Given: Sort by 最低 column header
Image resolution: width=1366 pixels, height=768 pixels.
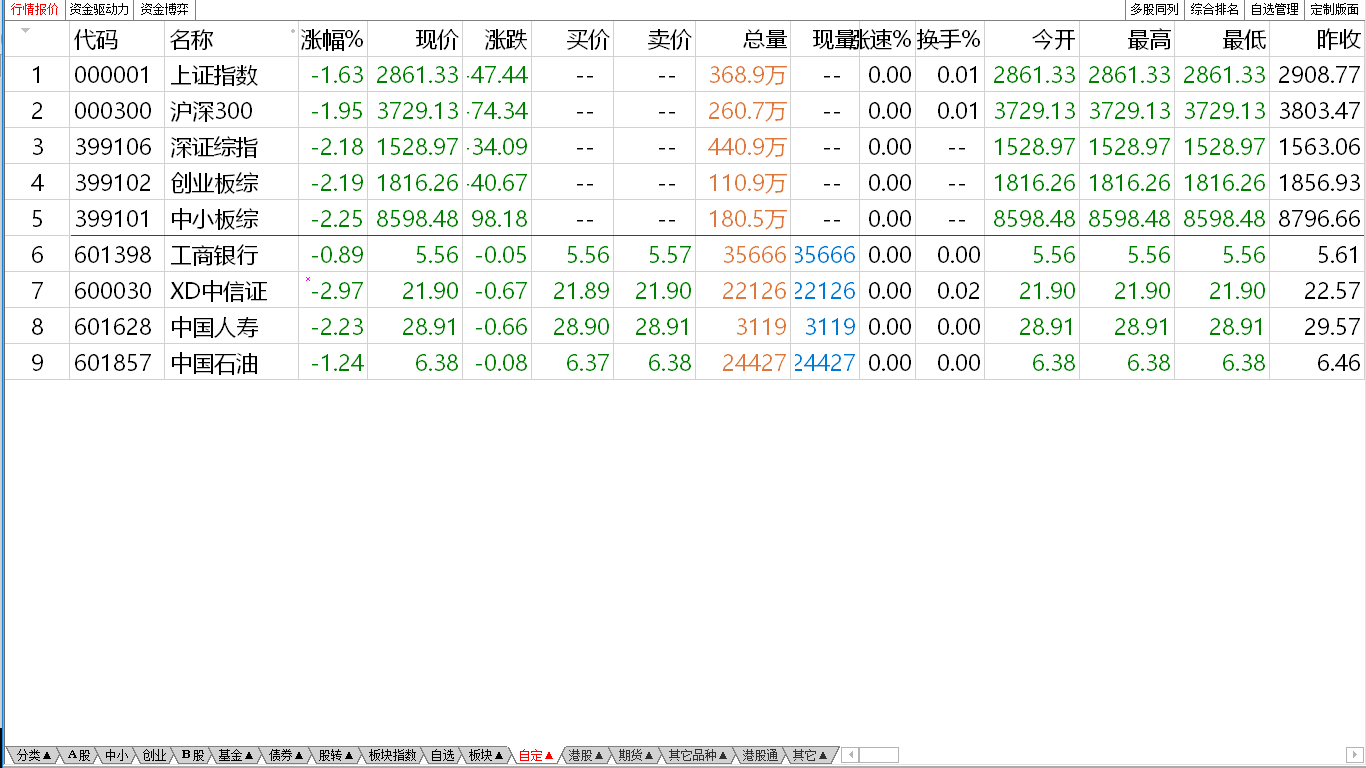Looking at the screenshot, I should (1243, 40).
